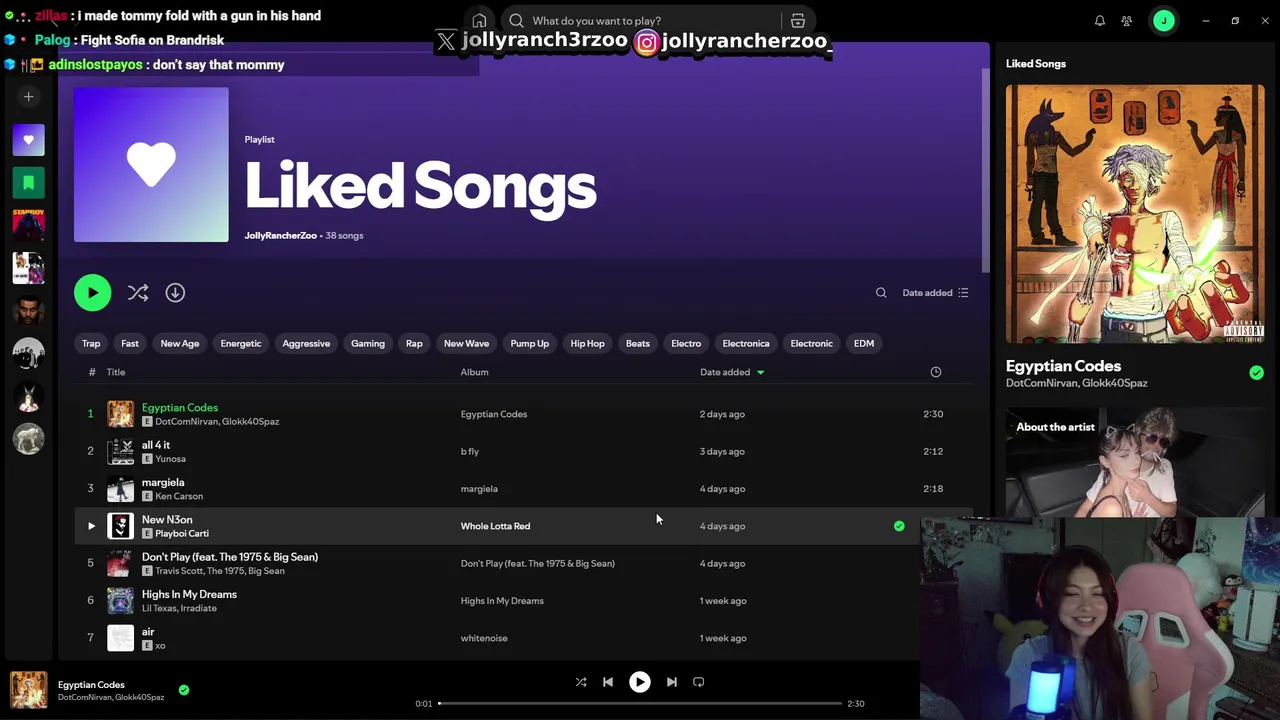Enable shuffle for Liked Songs playlist header
The height and width of the screenshot is (720, 1280).
coord(138,292)
